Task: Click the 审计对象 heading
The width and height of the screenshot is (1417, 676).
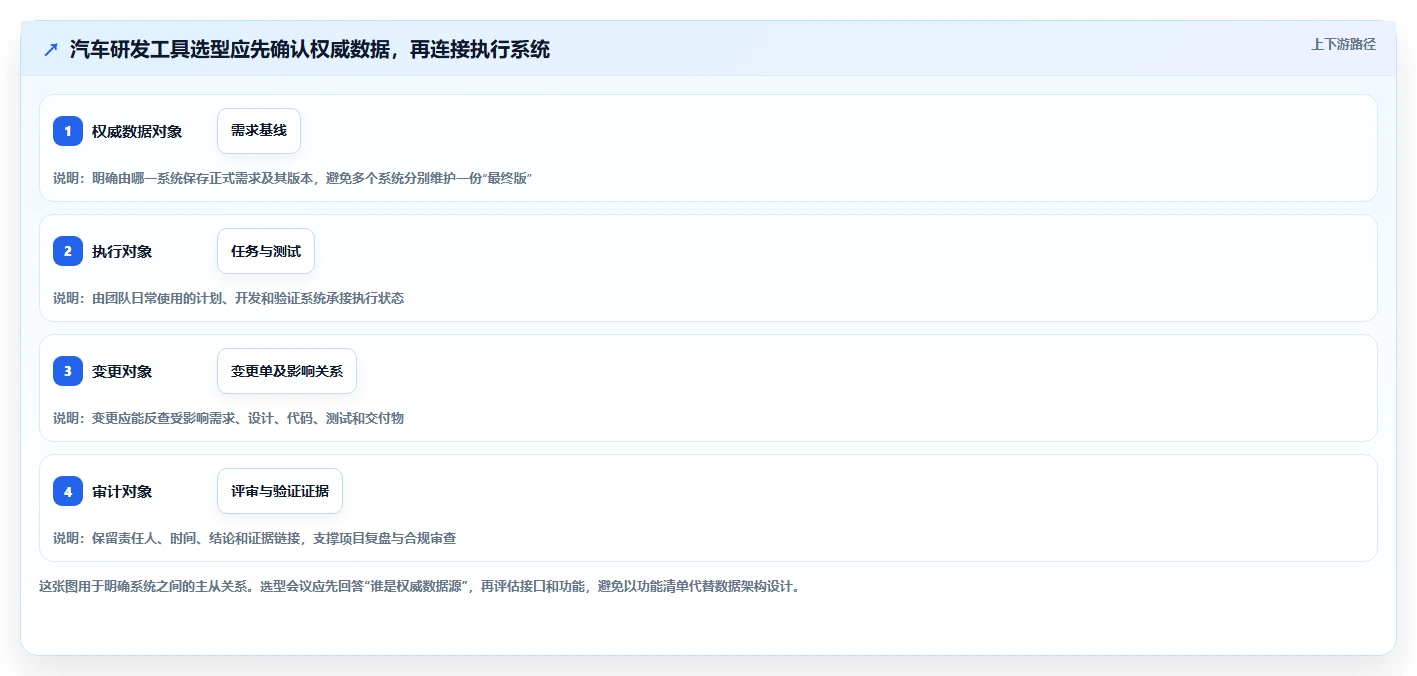Action: click(122, 491)
